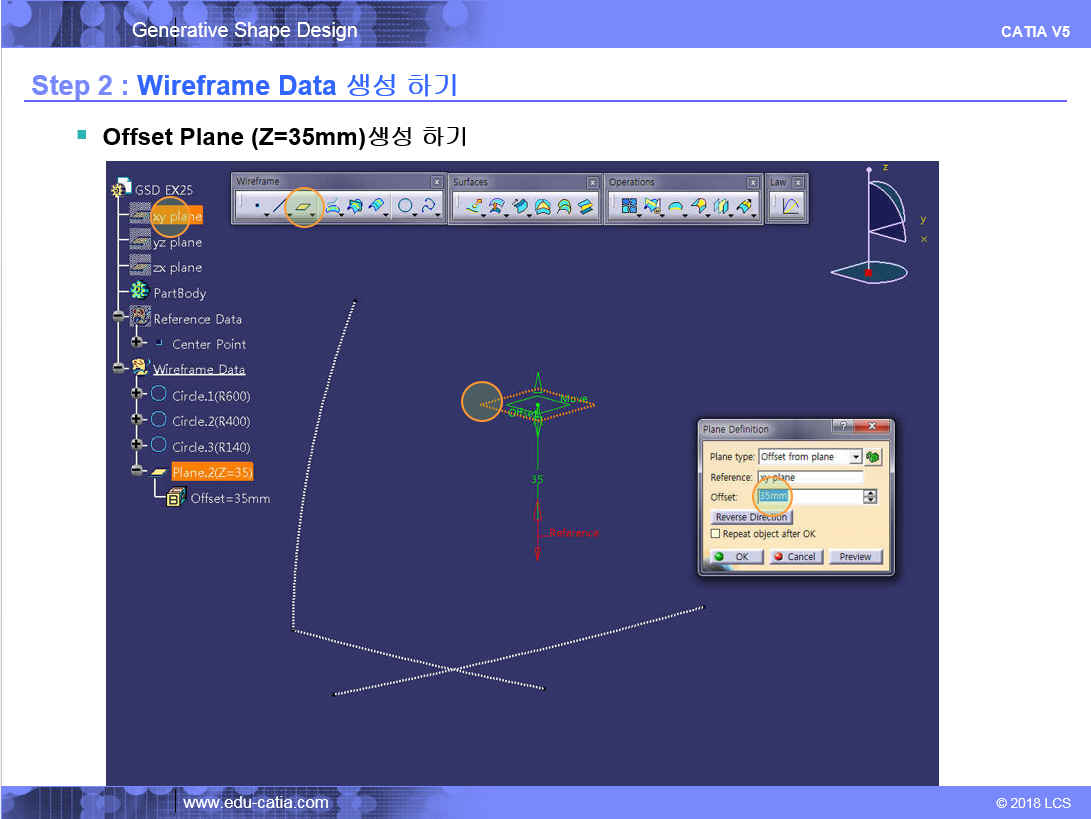Image resolution: width=1091 pixels, height=819 pixels.
Task: Click the Law curve icon
Action: tap(790, 207)
